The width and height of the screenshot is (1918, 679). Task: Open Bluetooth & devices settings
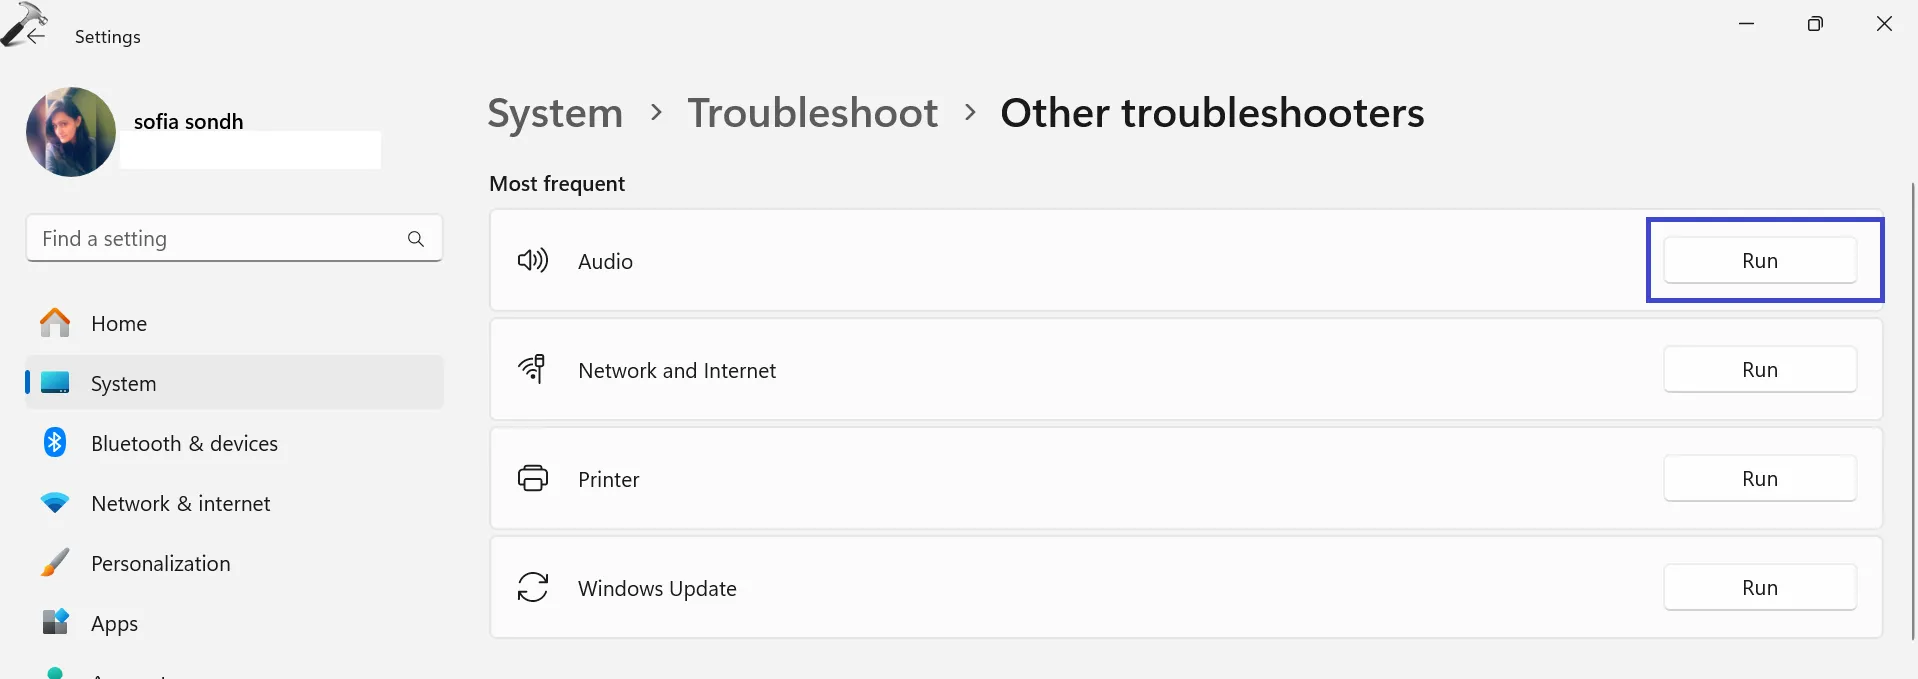184,444
